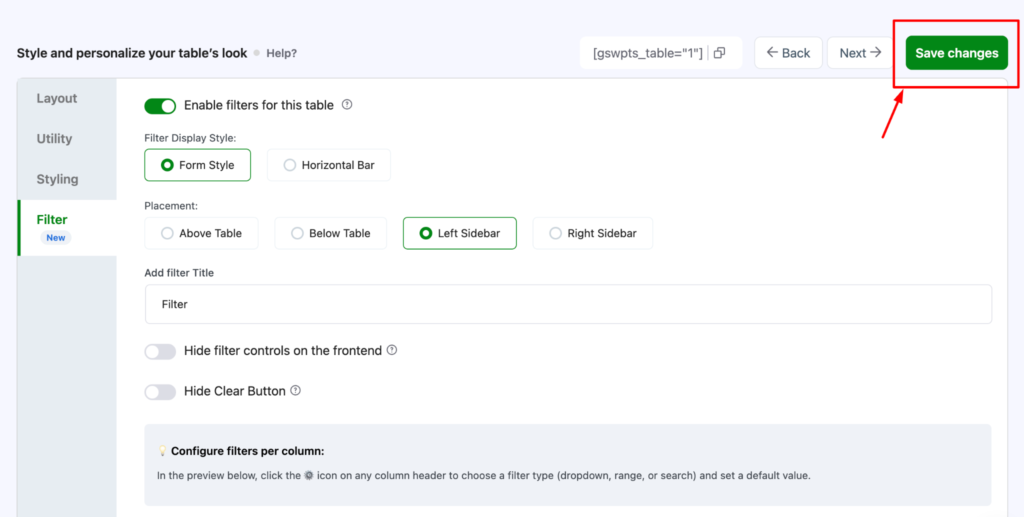
Task: Open info tooltip beside Enable filters
Action: coord(347,104)
